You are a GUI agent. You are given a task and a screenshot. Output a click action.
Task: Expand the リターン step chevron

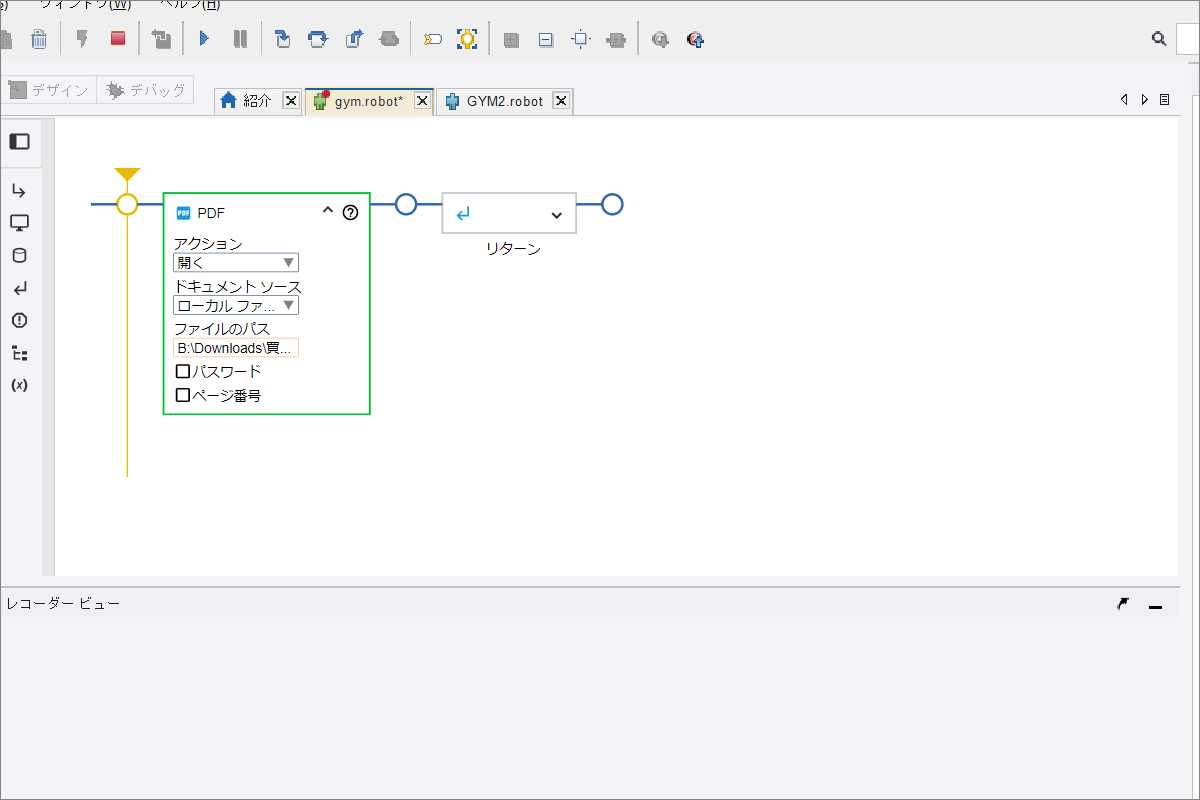point(557,214)
